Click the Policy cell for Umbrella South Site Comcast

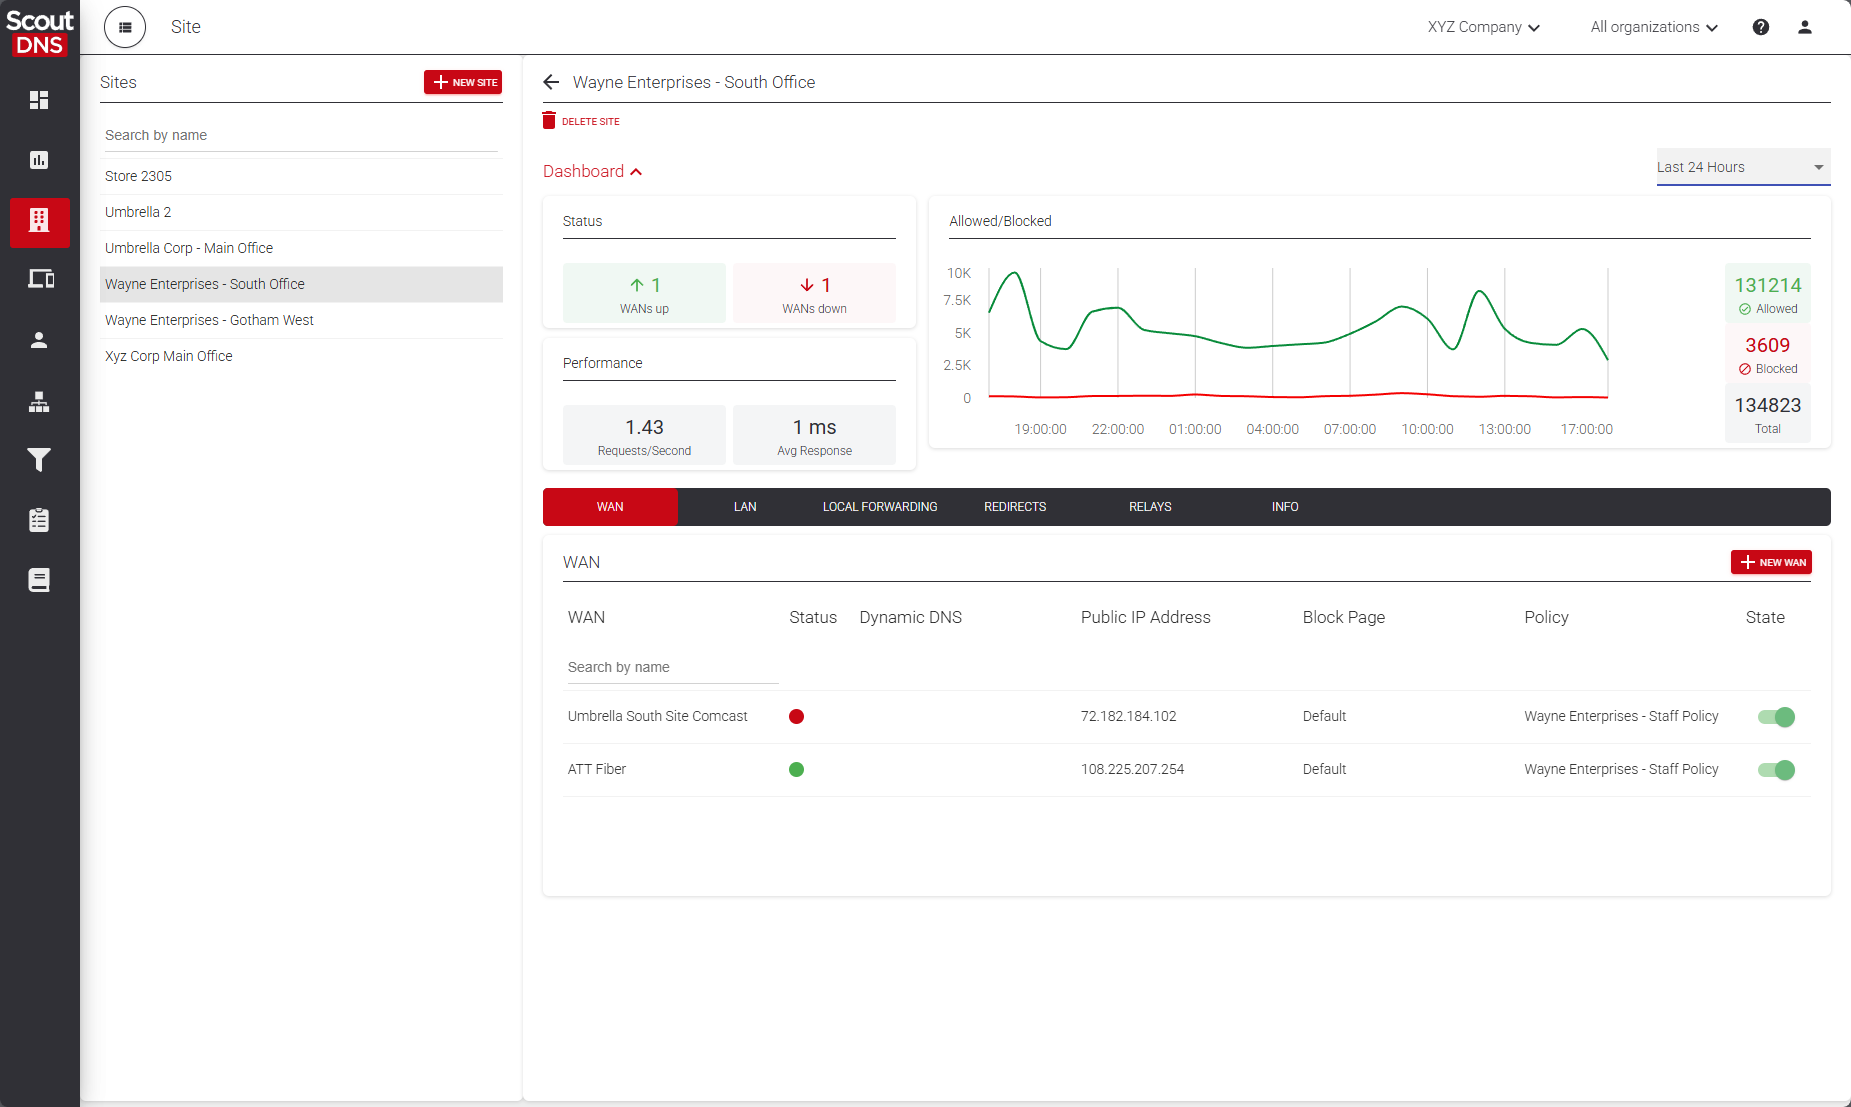coord(1621,716)
